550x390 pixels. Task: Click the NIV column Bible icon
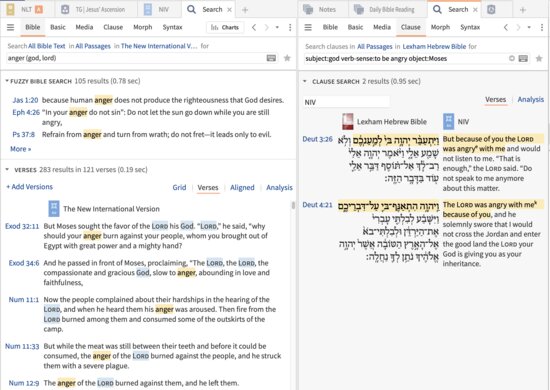click(449, 122)
